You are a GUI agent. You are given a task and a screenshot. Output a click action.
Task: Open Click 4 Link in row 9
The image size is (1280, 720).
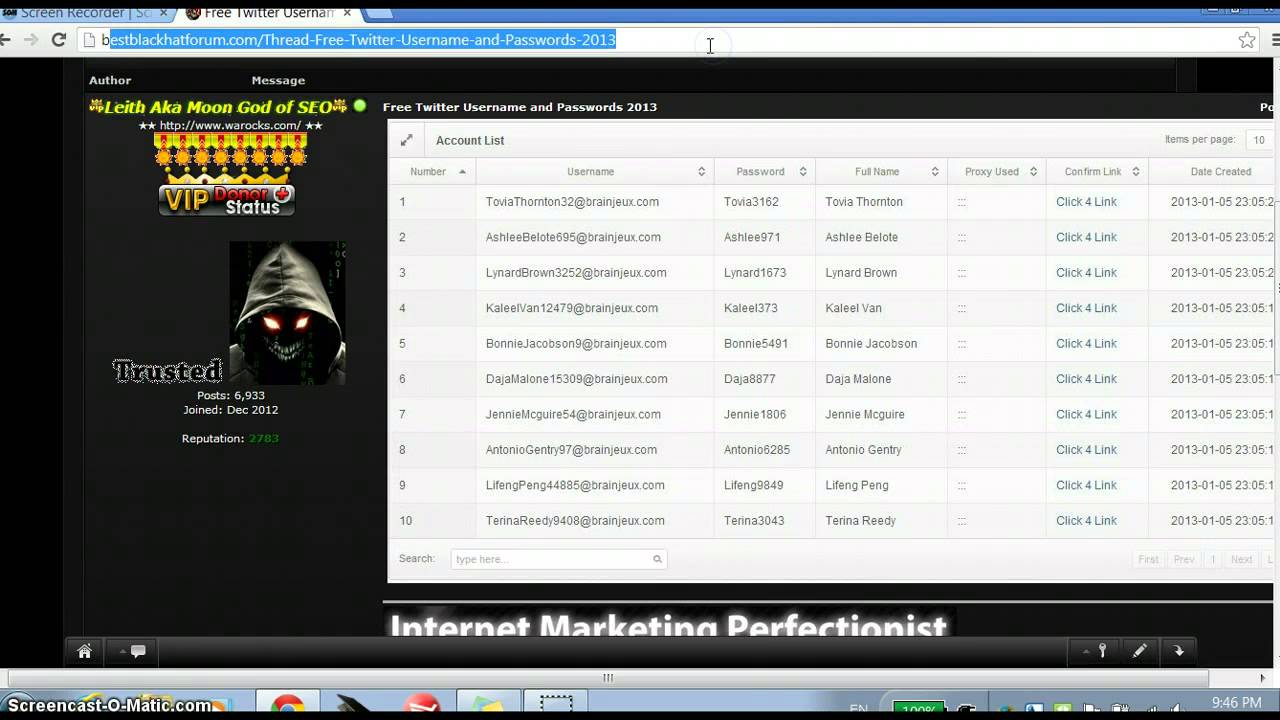click(1086, 485)
